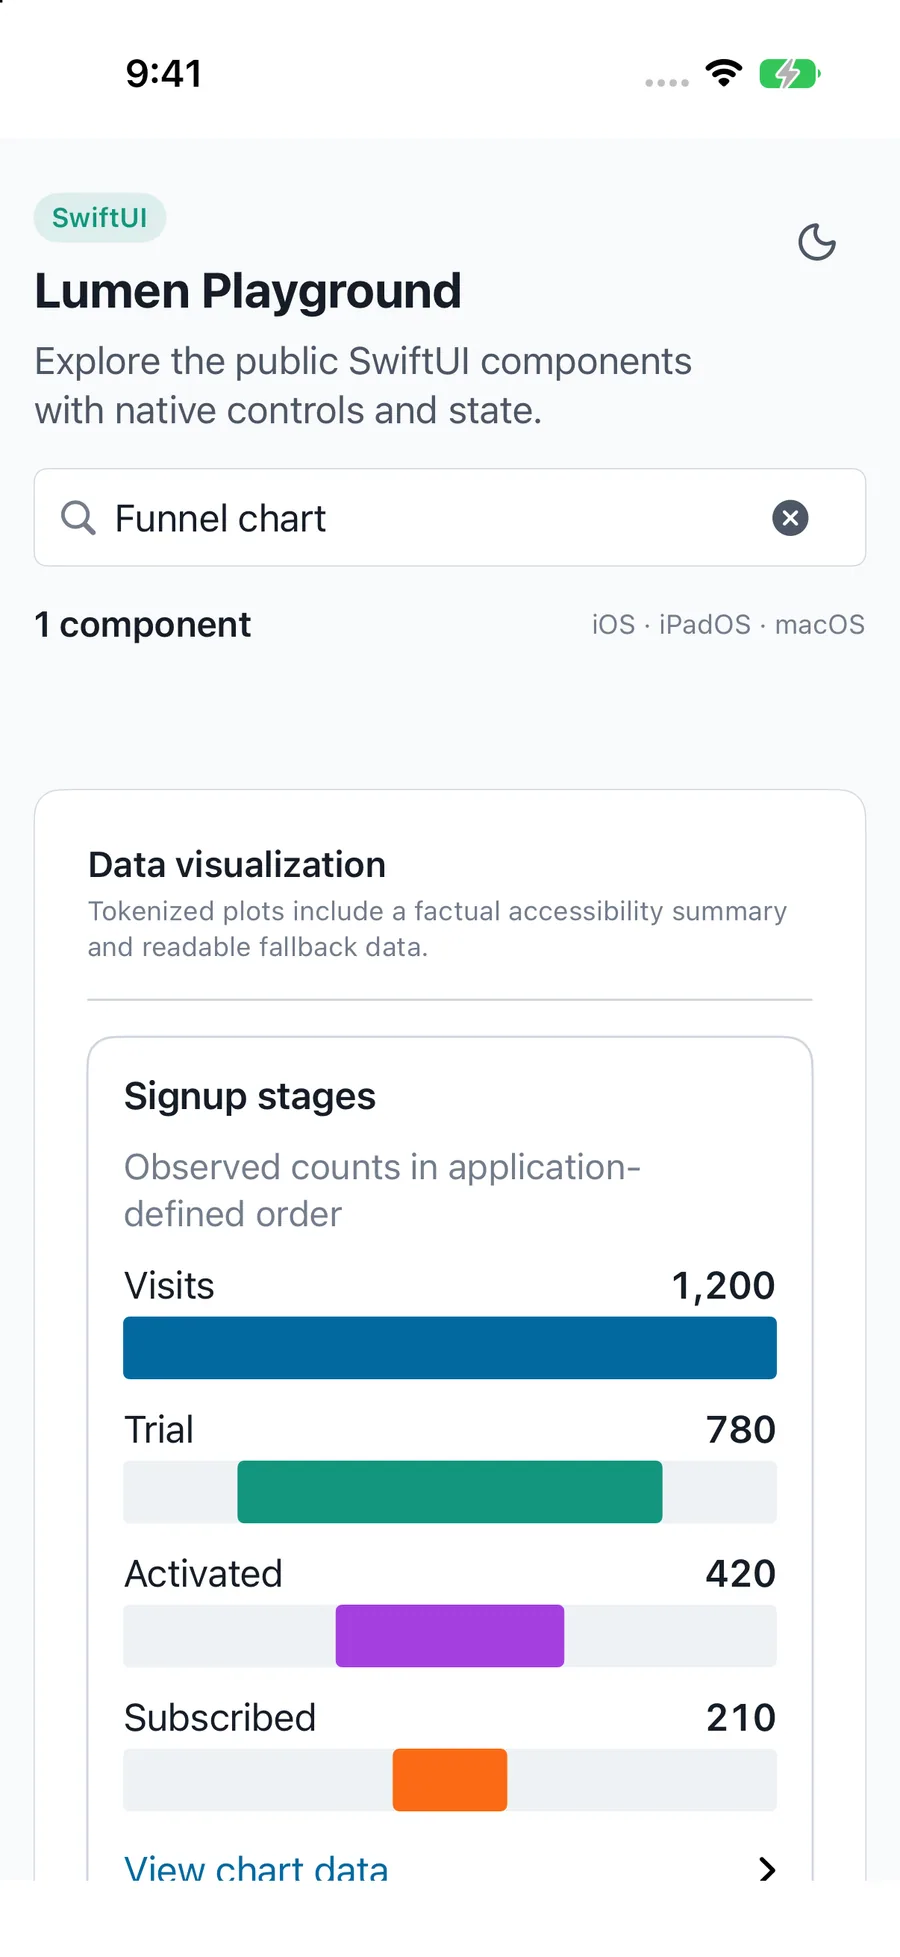The height and width of the screenshot is (1957, 900).
Task: Click the Tokenized plots description text
Action: (x=437, y=929)
